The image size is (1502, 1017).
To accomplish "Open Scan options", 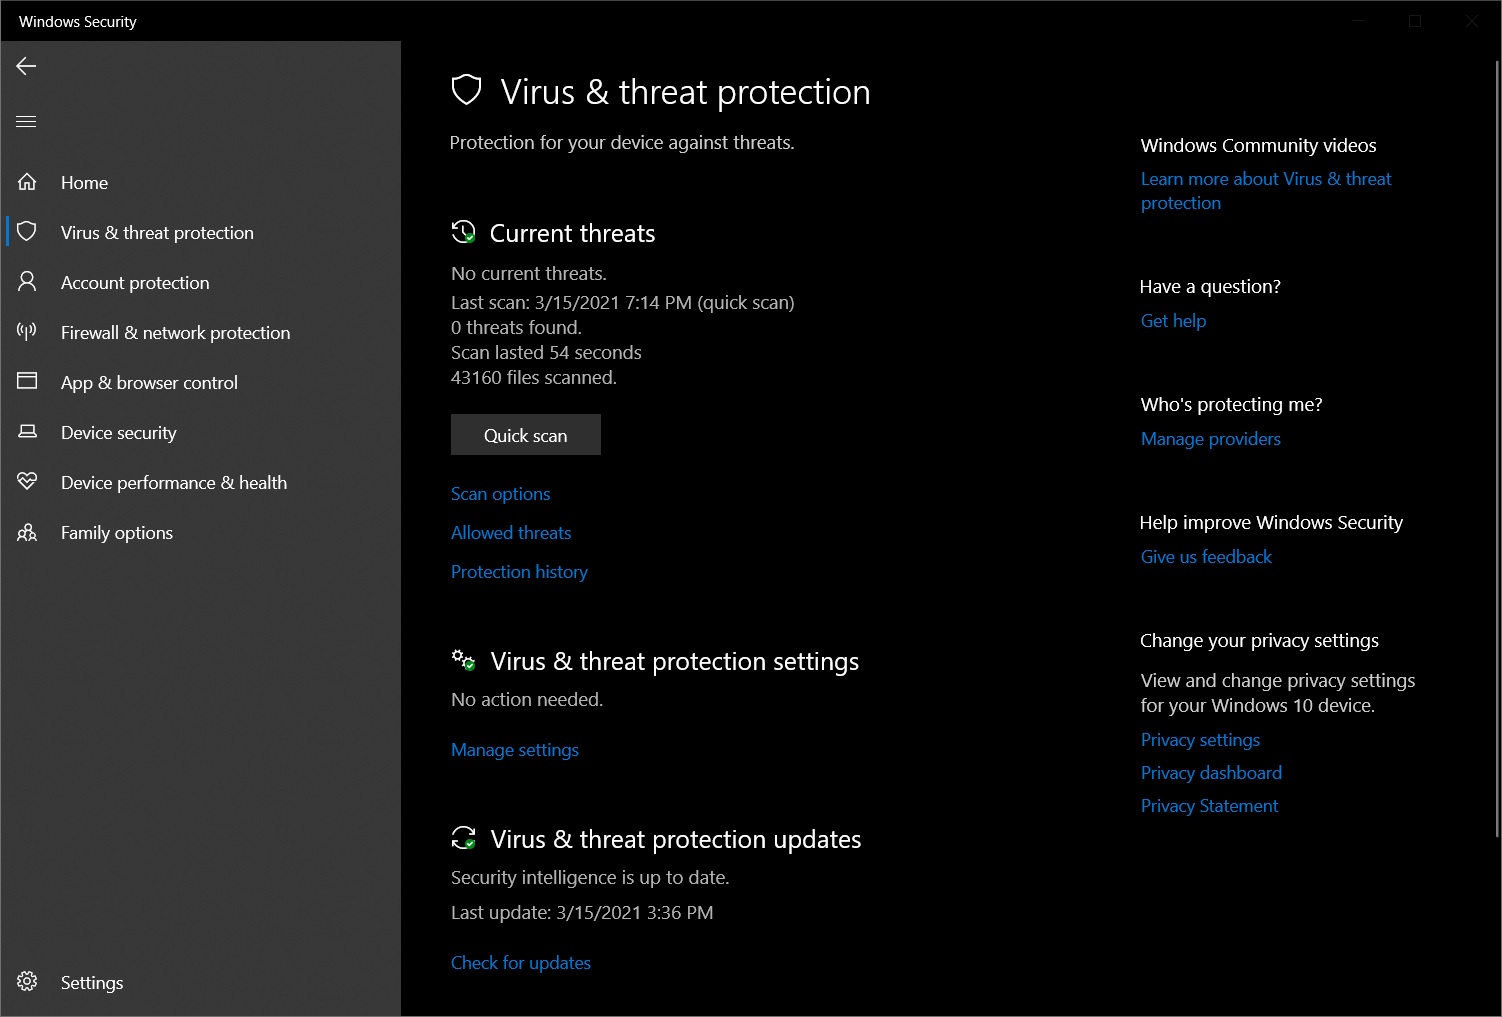I will coord(500,493).
